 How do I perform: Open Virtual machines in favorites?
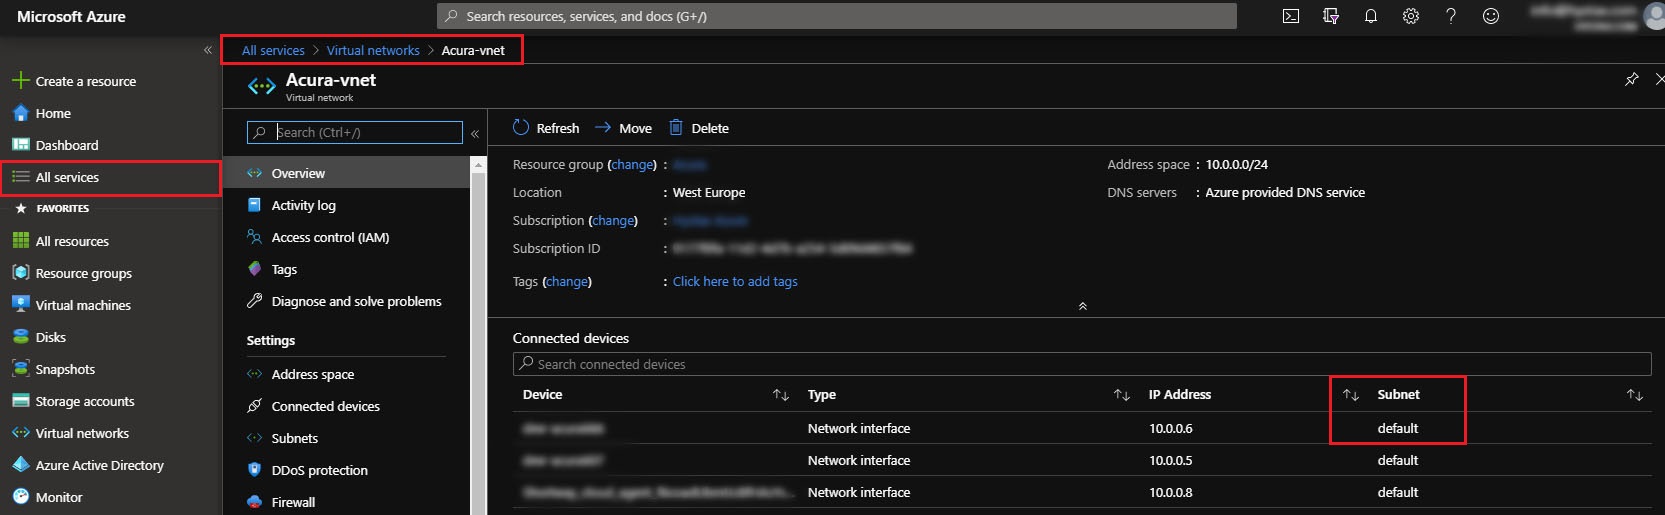point(83,305)
